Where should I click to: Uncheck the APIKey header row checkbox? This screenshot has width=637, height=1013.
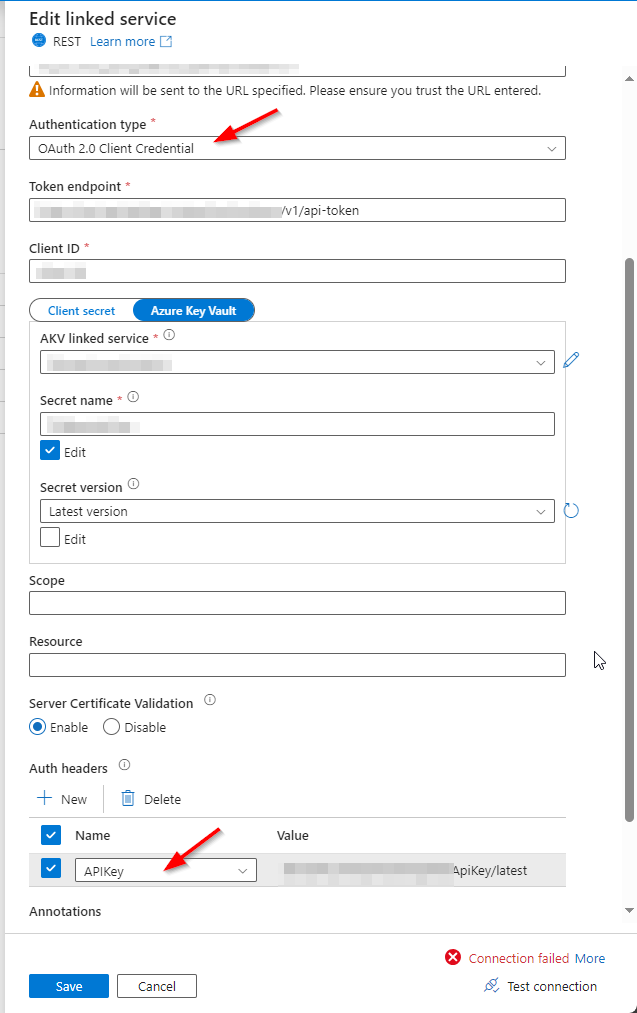pyautogui.click(x=51, y=868)
